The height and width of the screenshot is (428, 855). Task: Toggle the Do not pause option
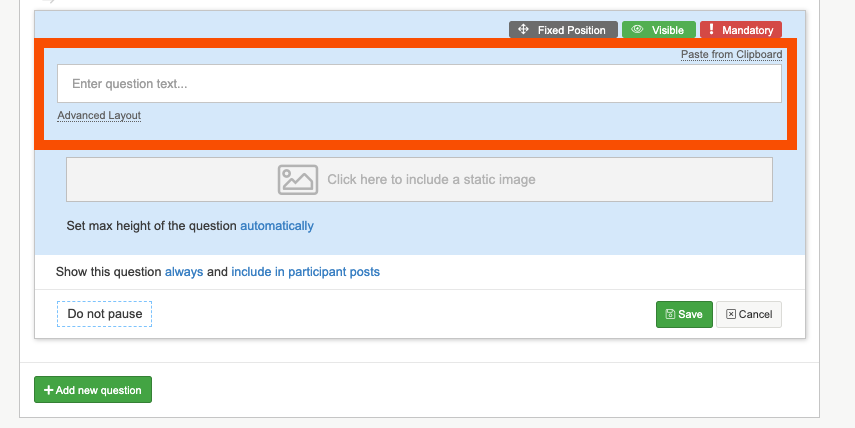coord(104,314)
